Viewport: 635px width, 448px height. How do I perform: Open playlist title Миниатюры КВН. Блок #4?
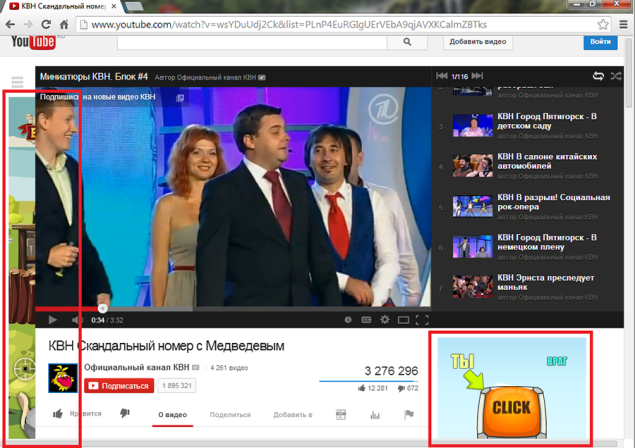point(94,77)
